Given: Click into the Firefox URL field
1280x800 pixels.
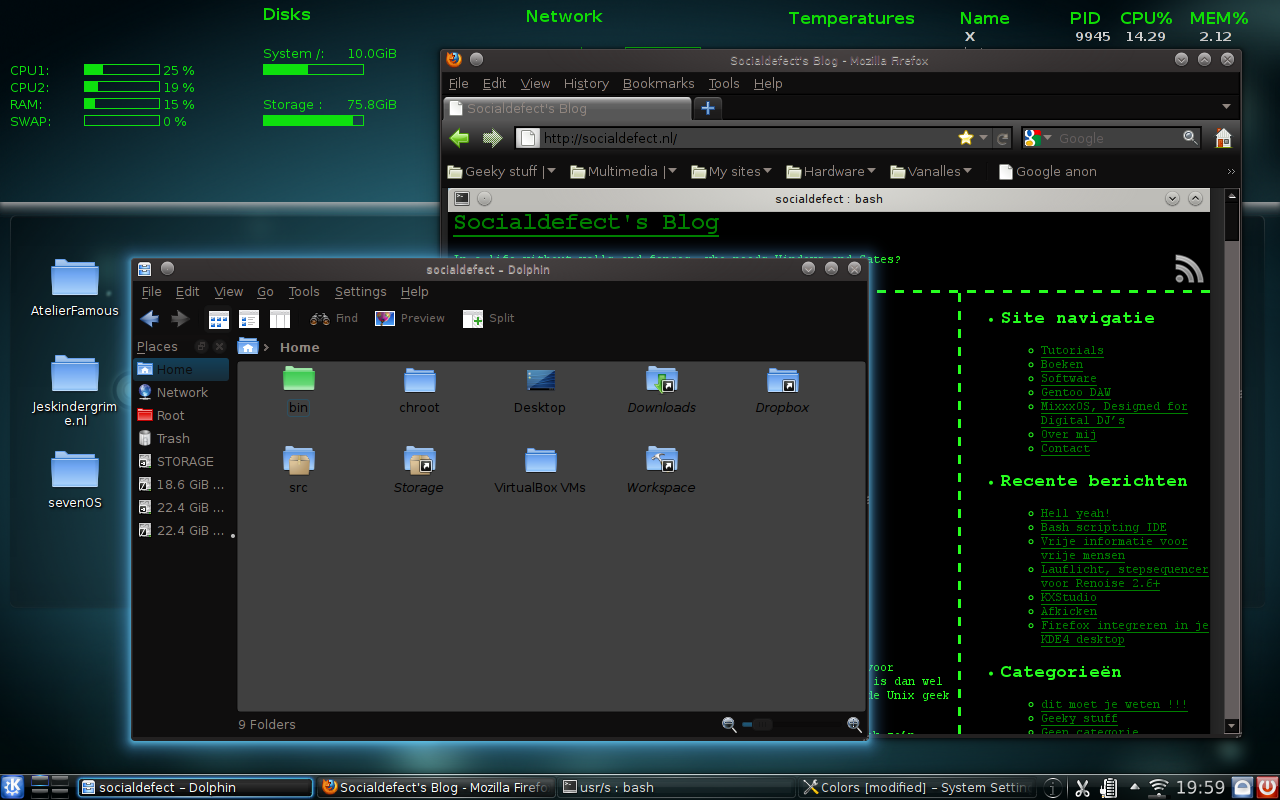Looking at the screenshot, I should [750, 138].
